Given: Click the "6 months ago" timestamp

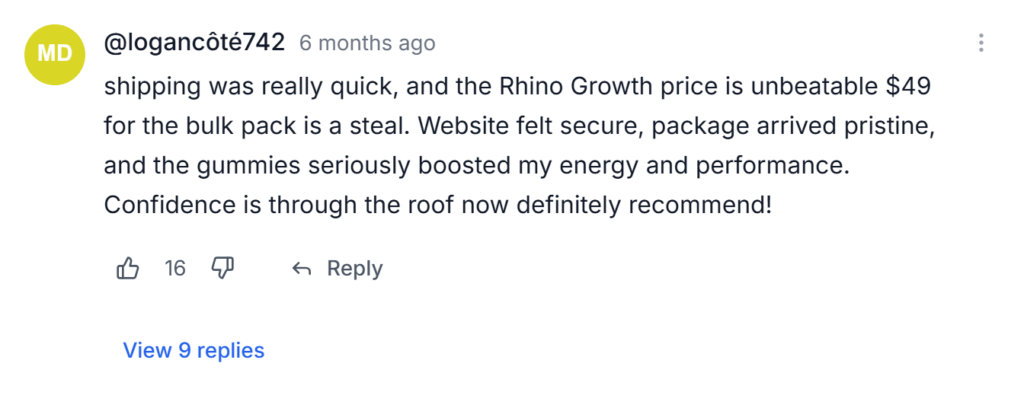Looking at the screenshot, I should (x=367, y=44).
